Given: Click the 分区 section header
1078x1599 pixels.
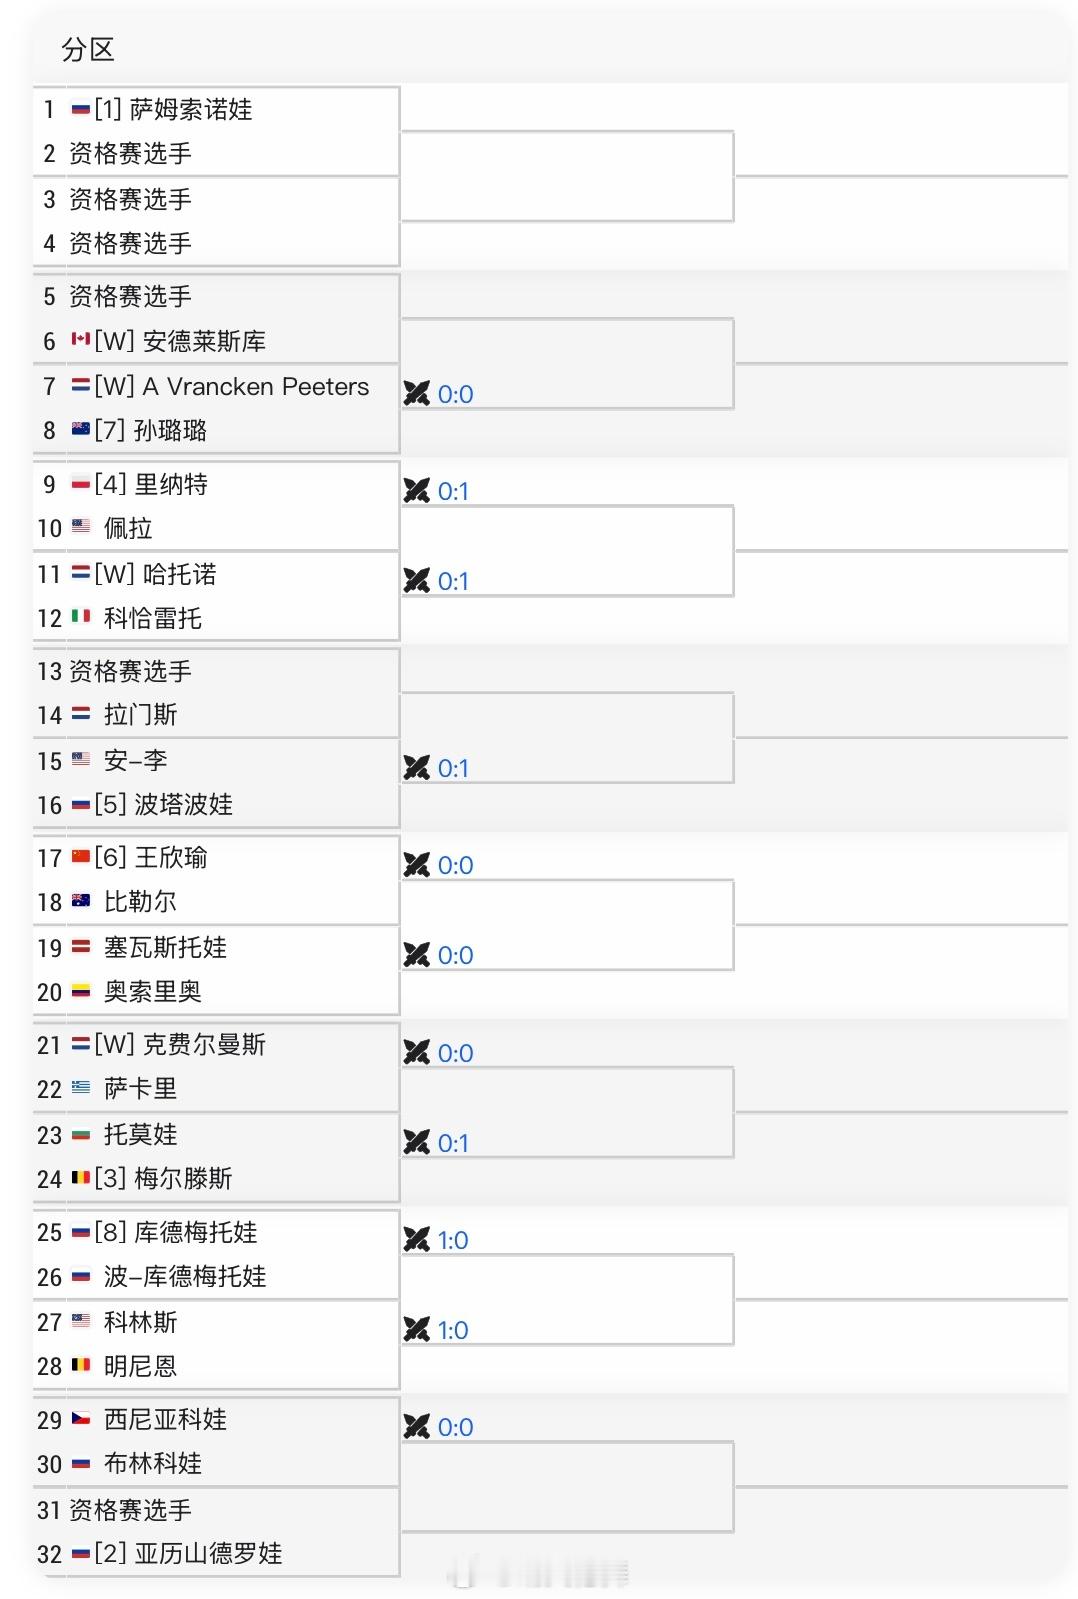Looking at the screenshot, I should (88, 49).
